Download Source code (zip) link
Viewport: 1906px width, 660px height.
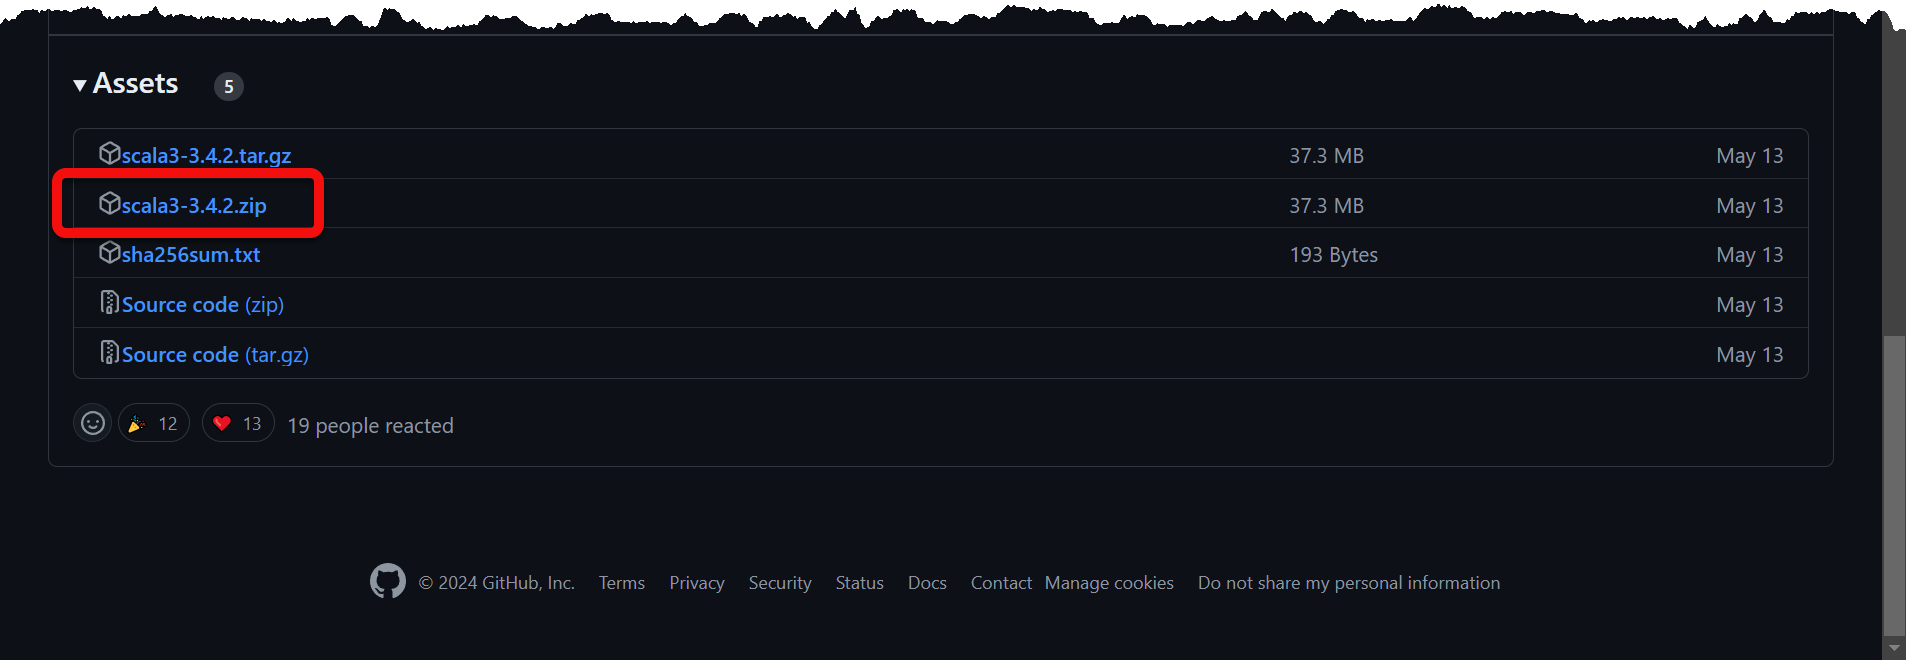point(203,305)
